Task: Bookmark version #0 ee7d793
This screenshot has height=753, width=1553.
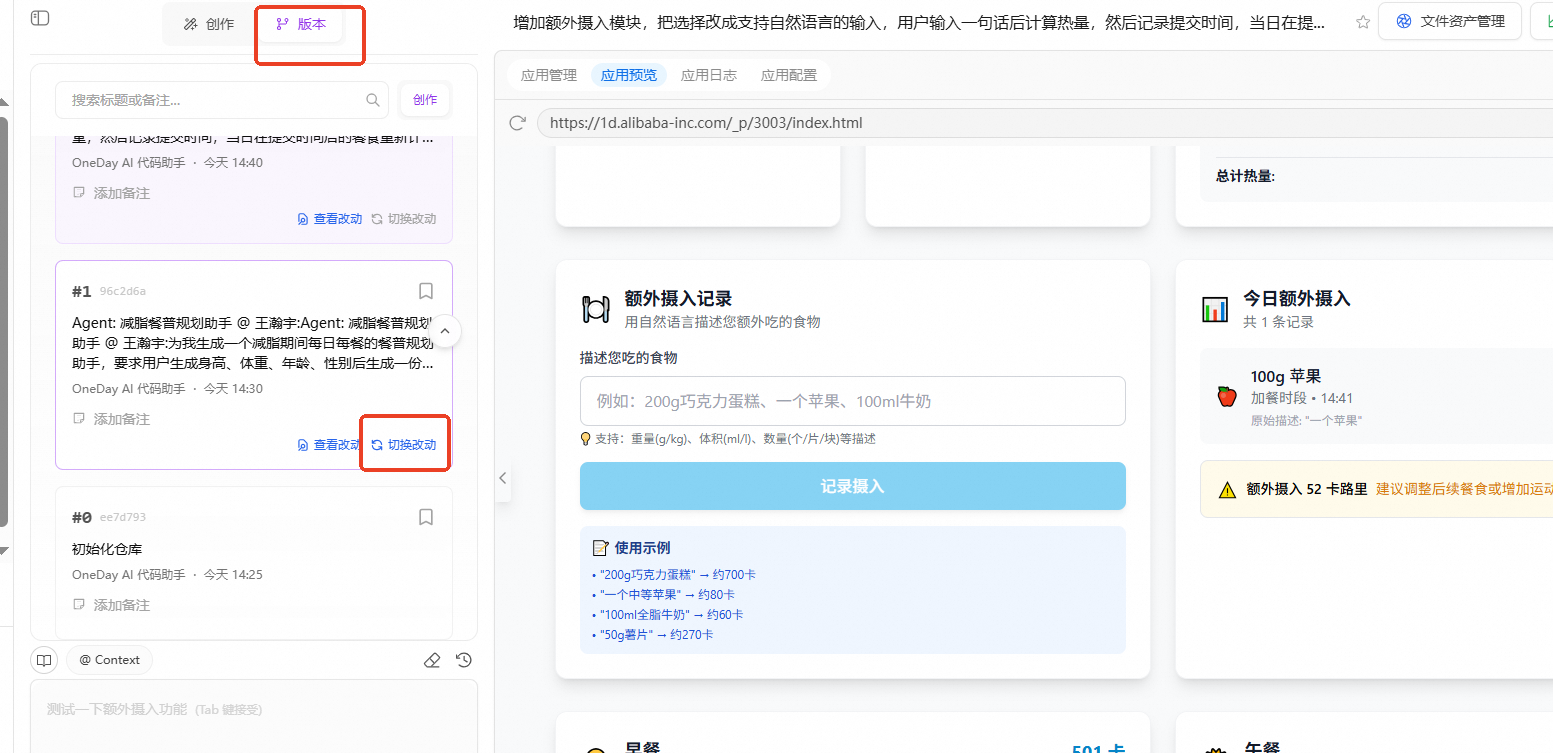Action: (426, 517)
